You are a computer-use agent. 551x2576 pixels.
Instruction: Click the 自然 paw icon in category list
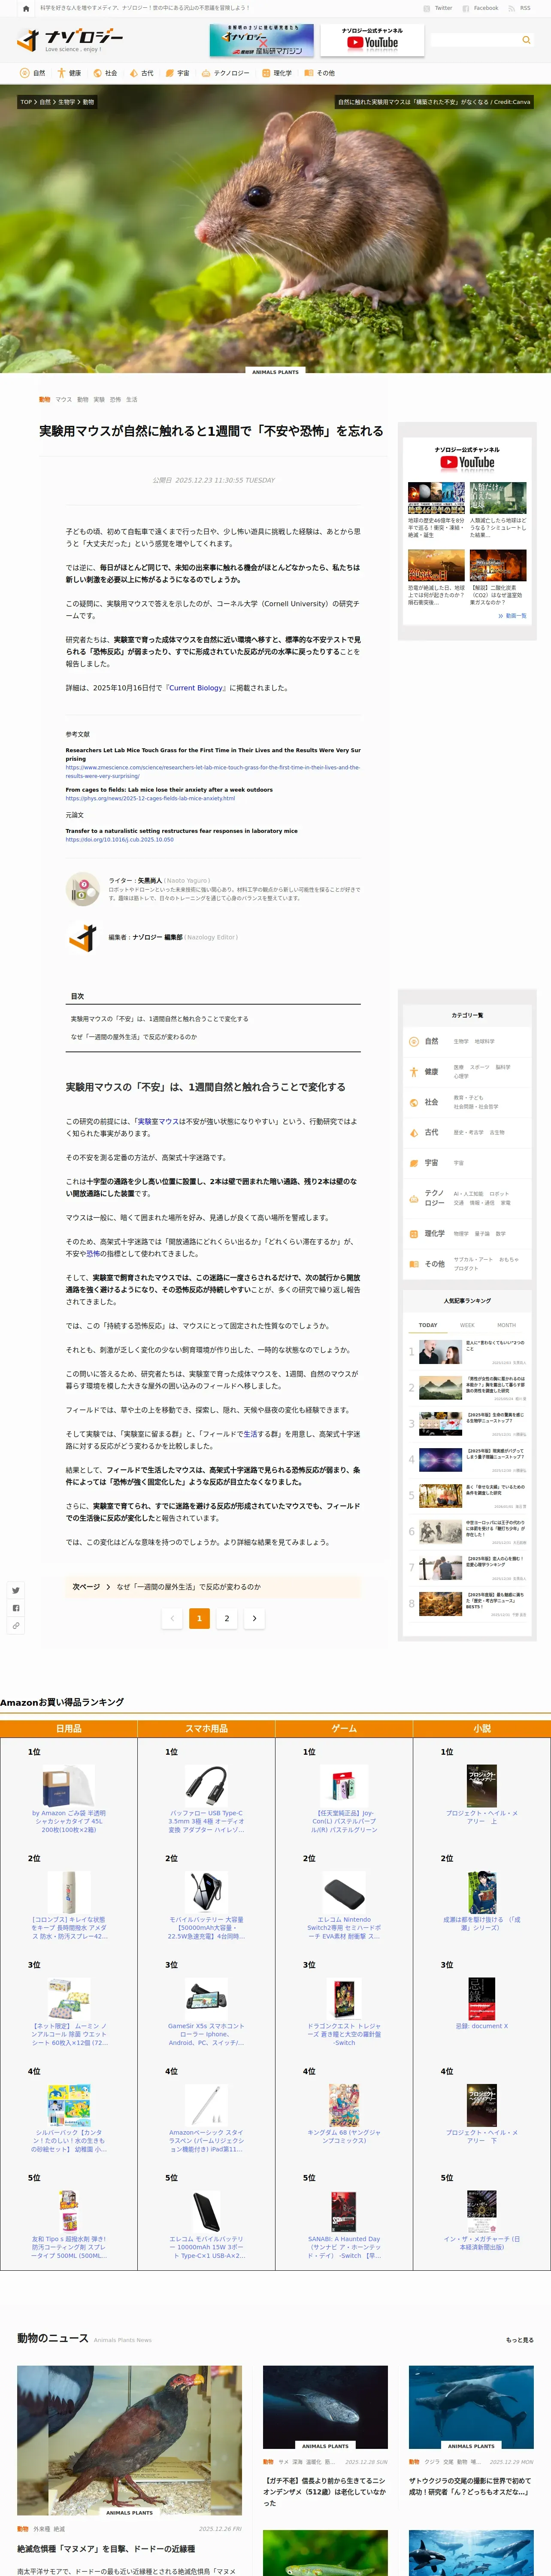point(414,1041)
